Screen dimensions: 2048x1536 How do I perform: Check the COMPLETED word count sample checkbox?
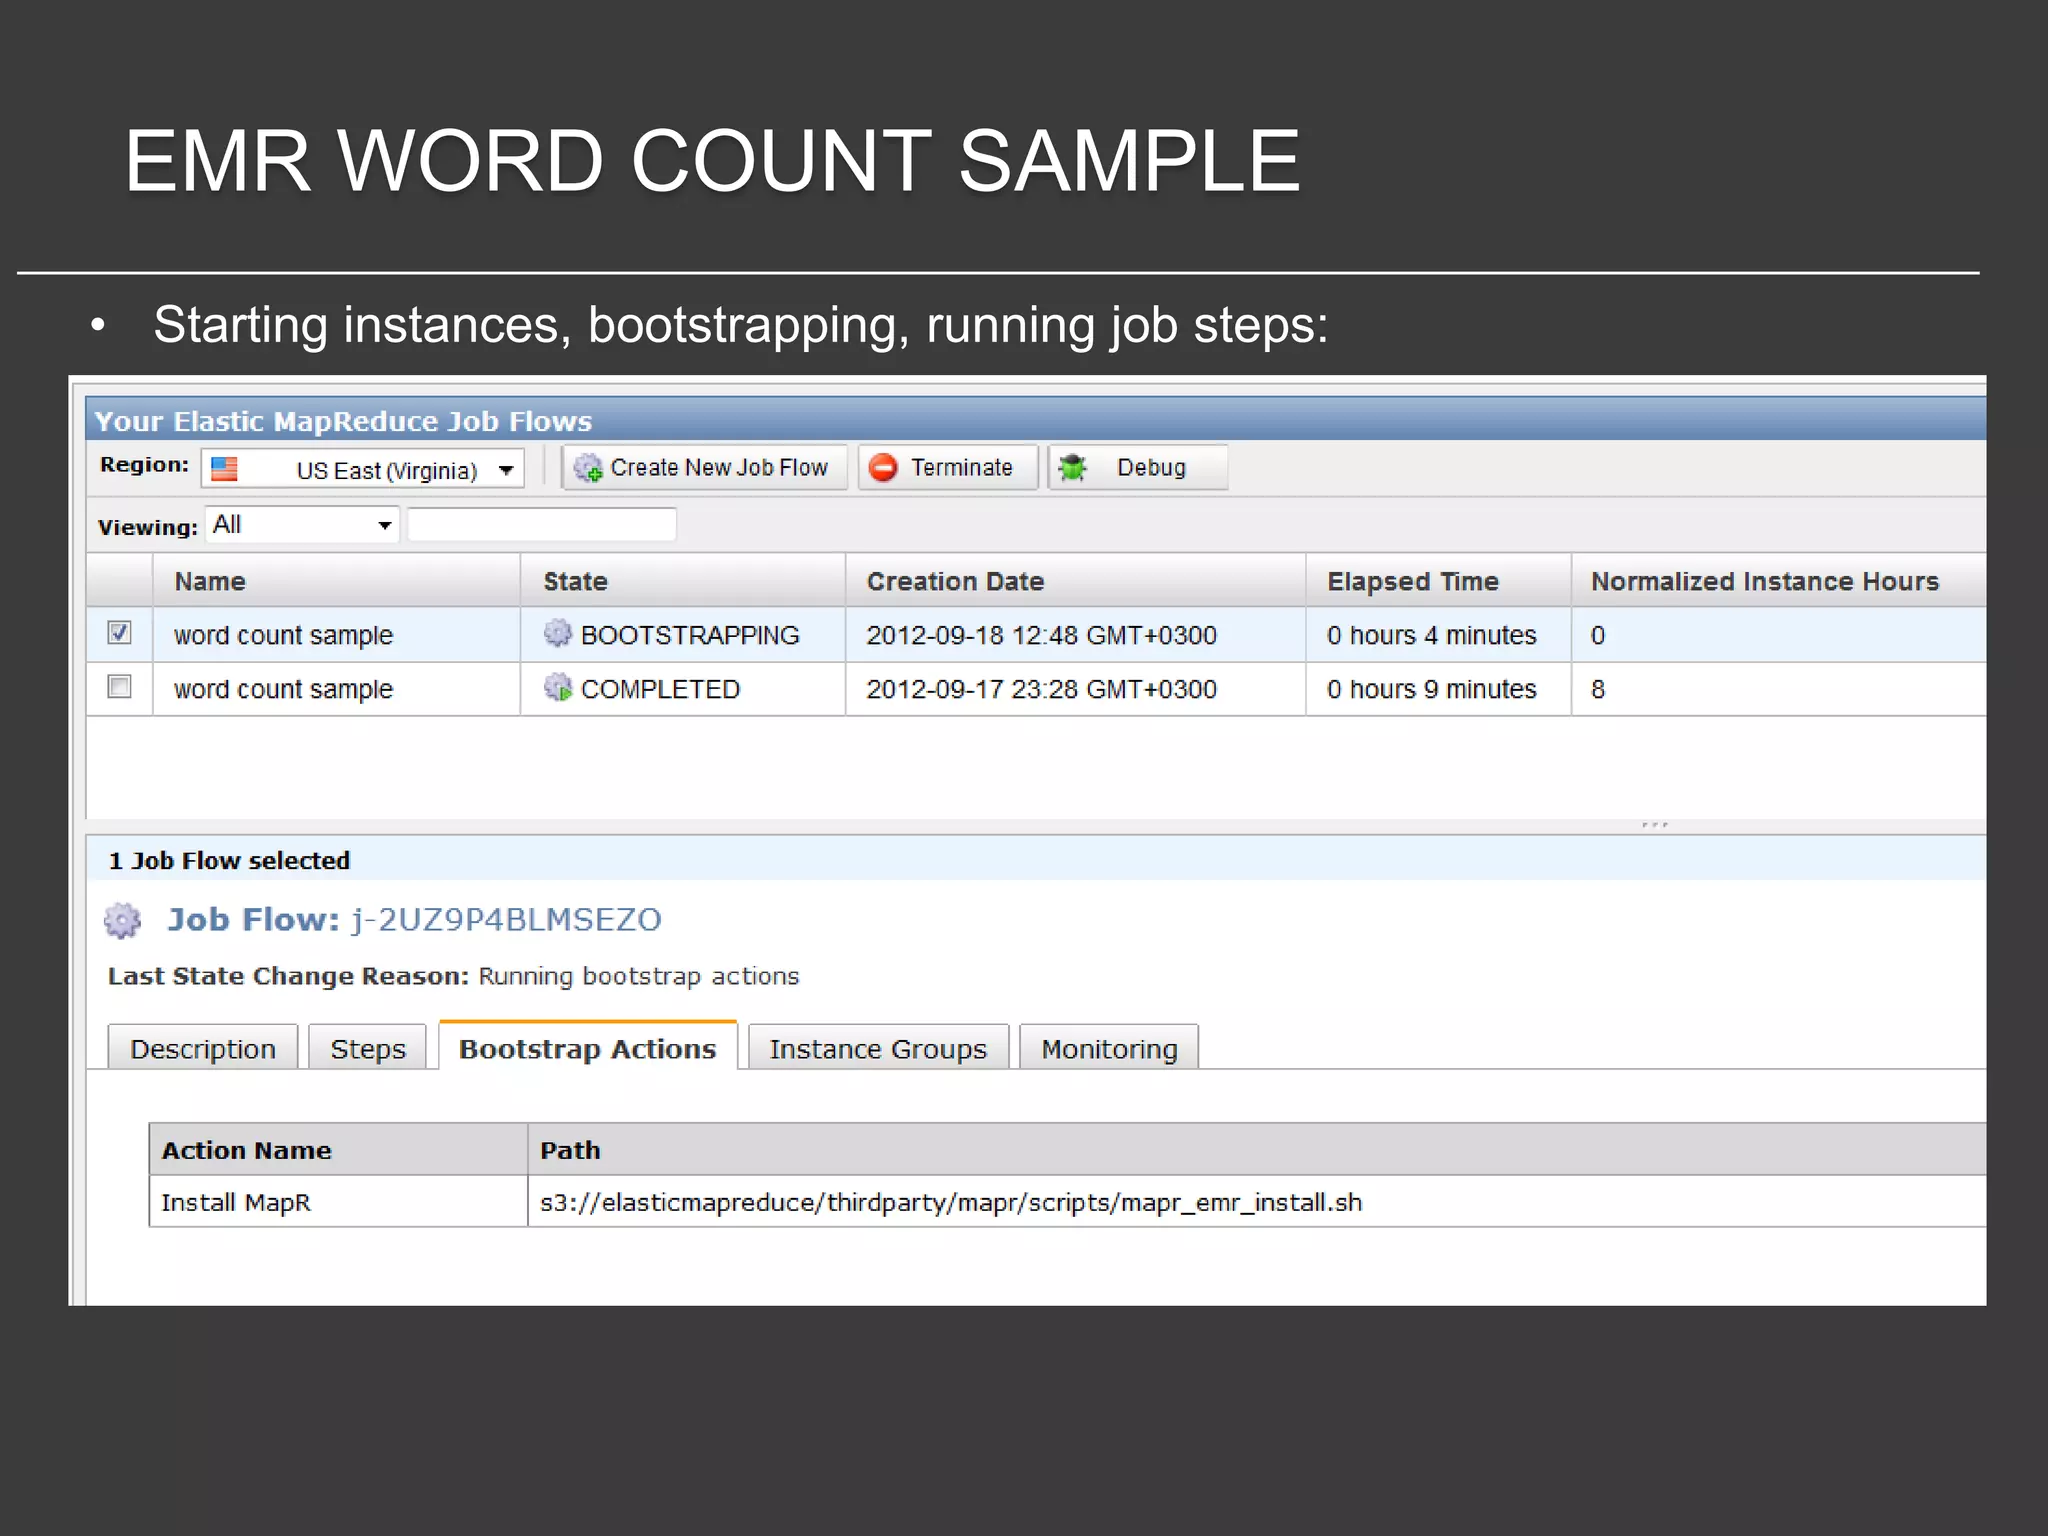119,687
